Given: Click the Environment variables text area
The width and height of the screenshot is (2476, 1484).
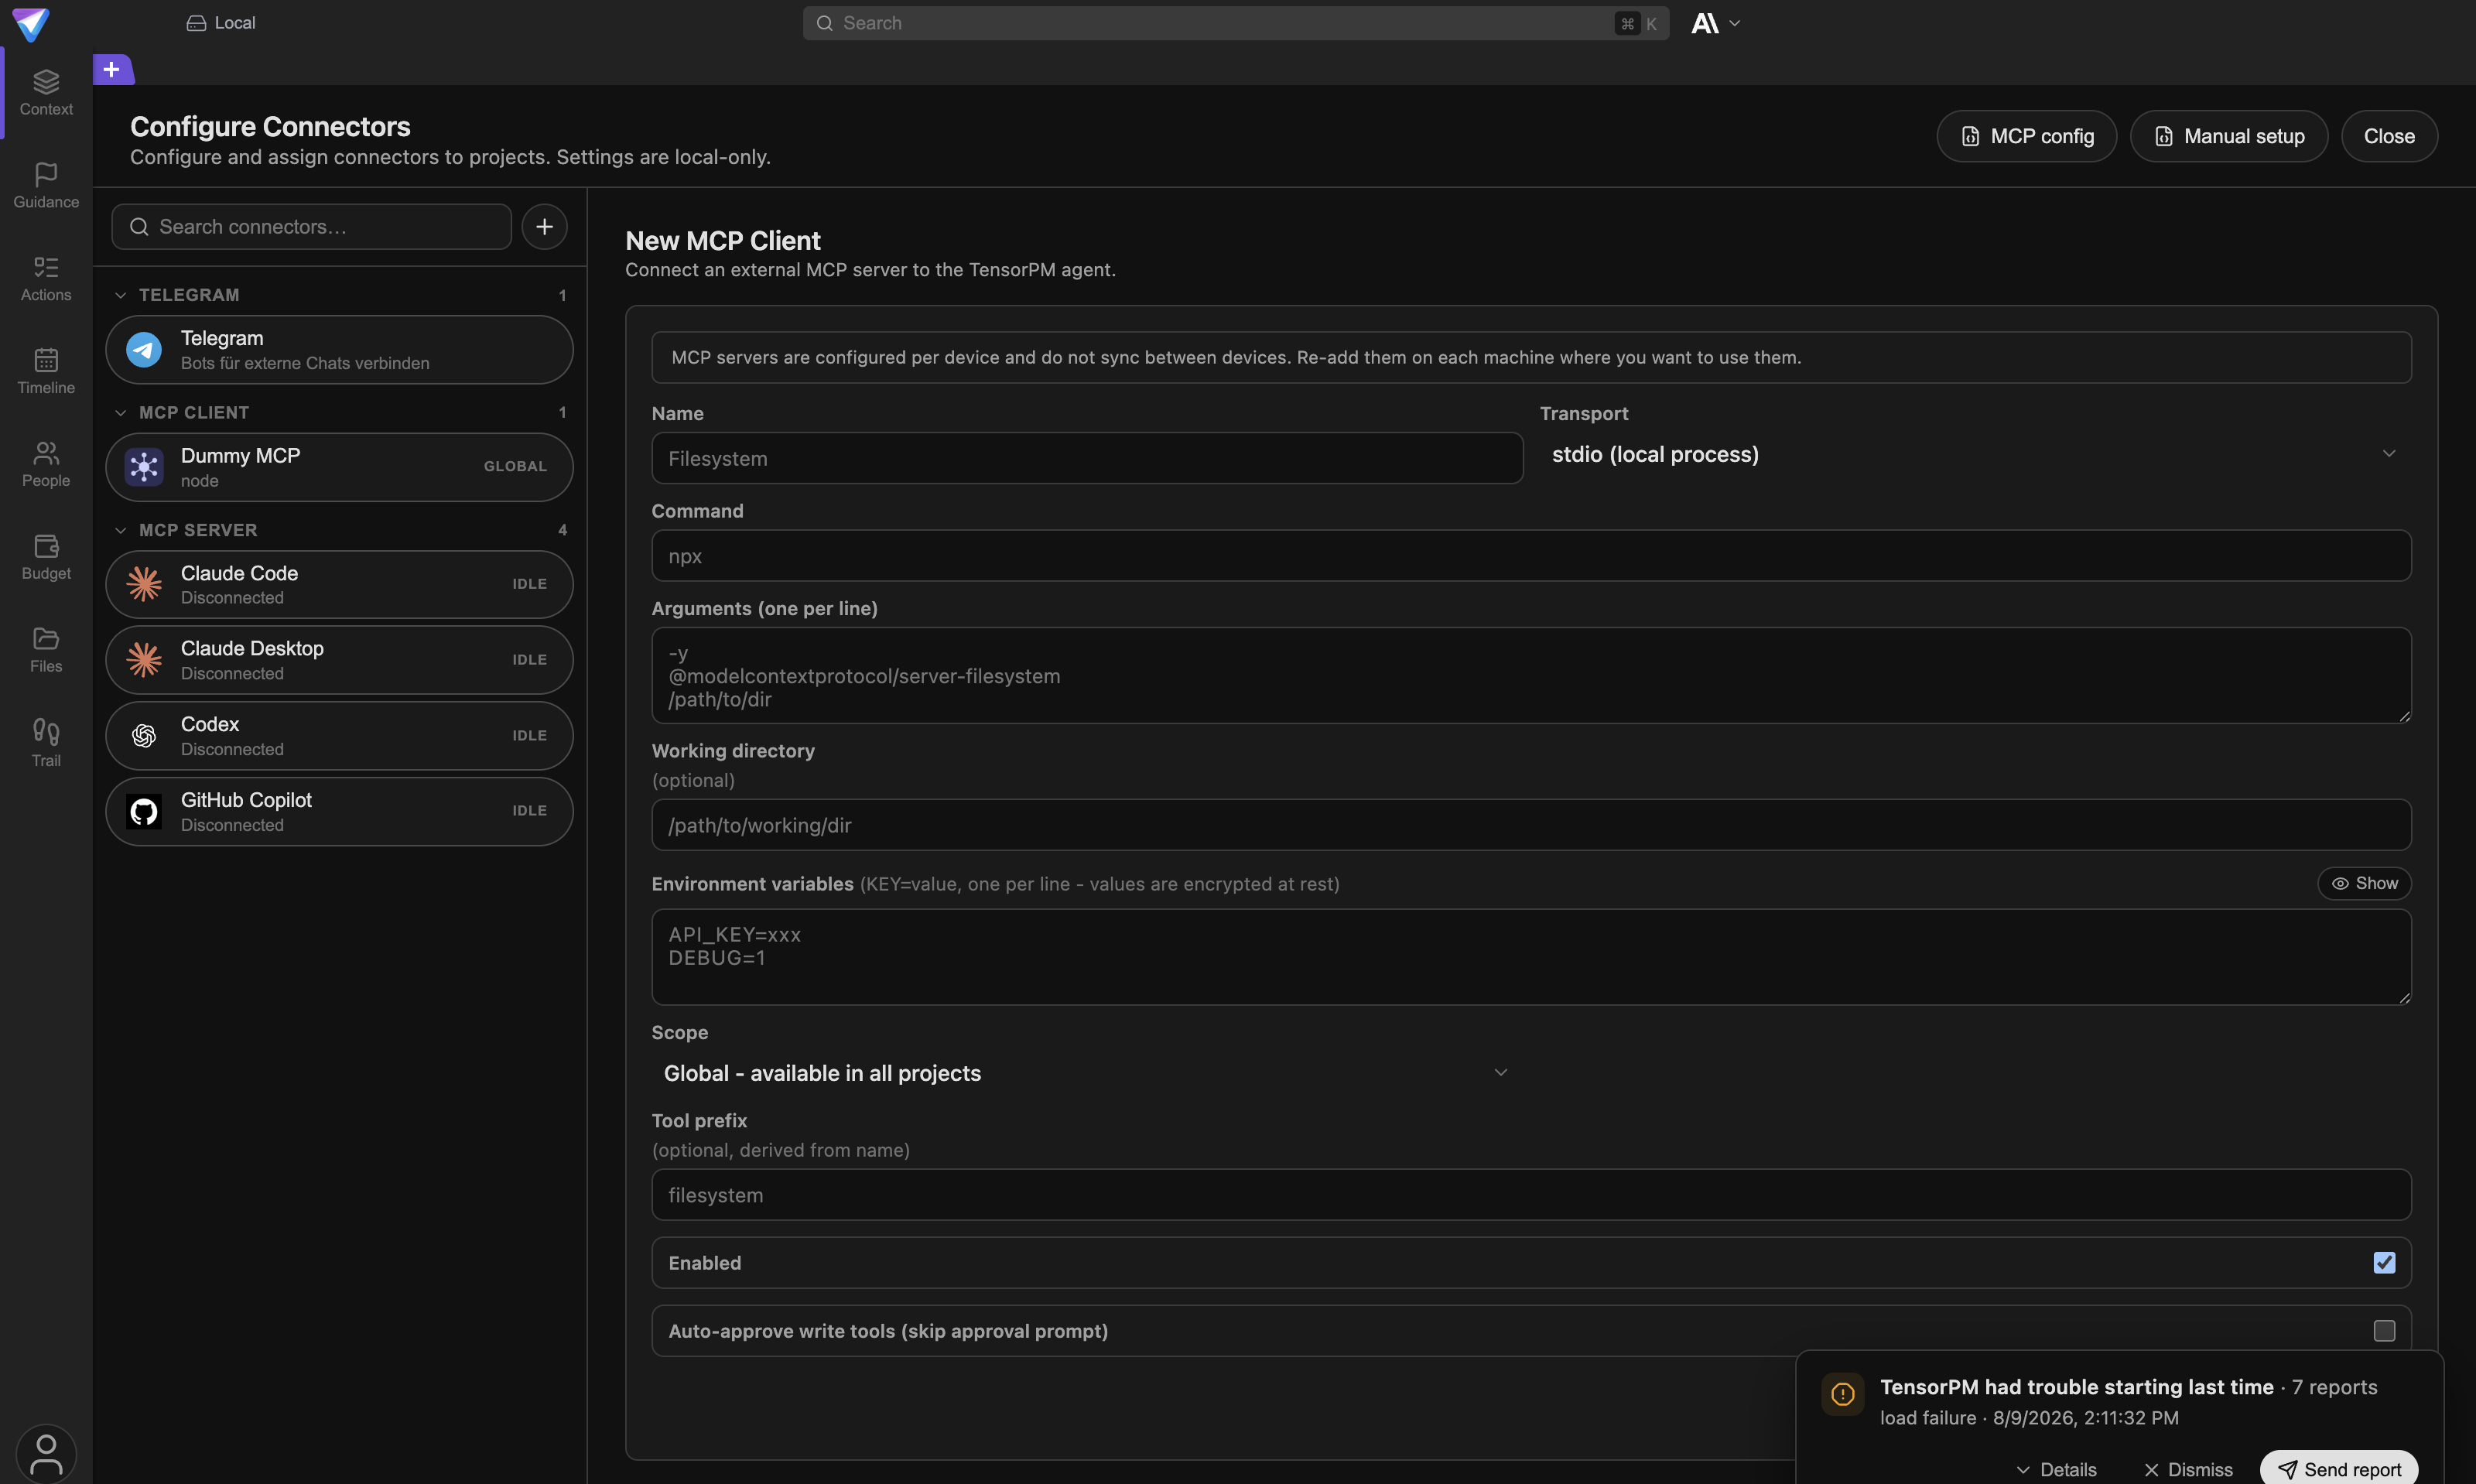Looking at the screenshot, I should pyautogui.click(x=1531, y=957).
